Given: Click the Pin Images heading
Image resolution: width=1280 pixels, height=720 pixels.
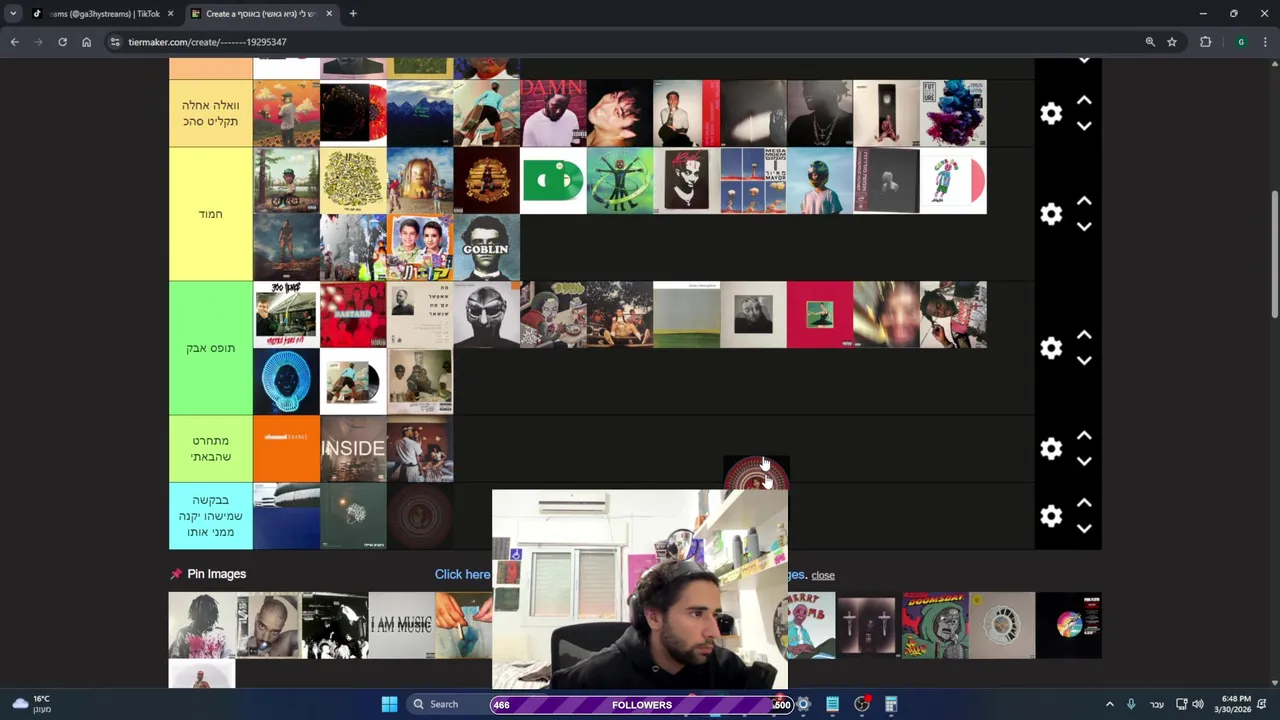Looking at the screenshot, I should (x=216, y=574).
